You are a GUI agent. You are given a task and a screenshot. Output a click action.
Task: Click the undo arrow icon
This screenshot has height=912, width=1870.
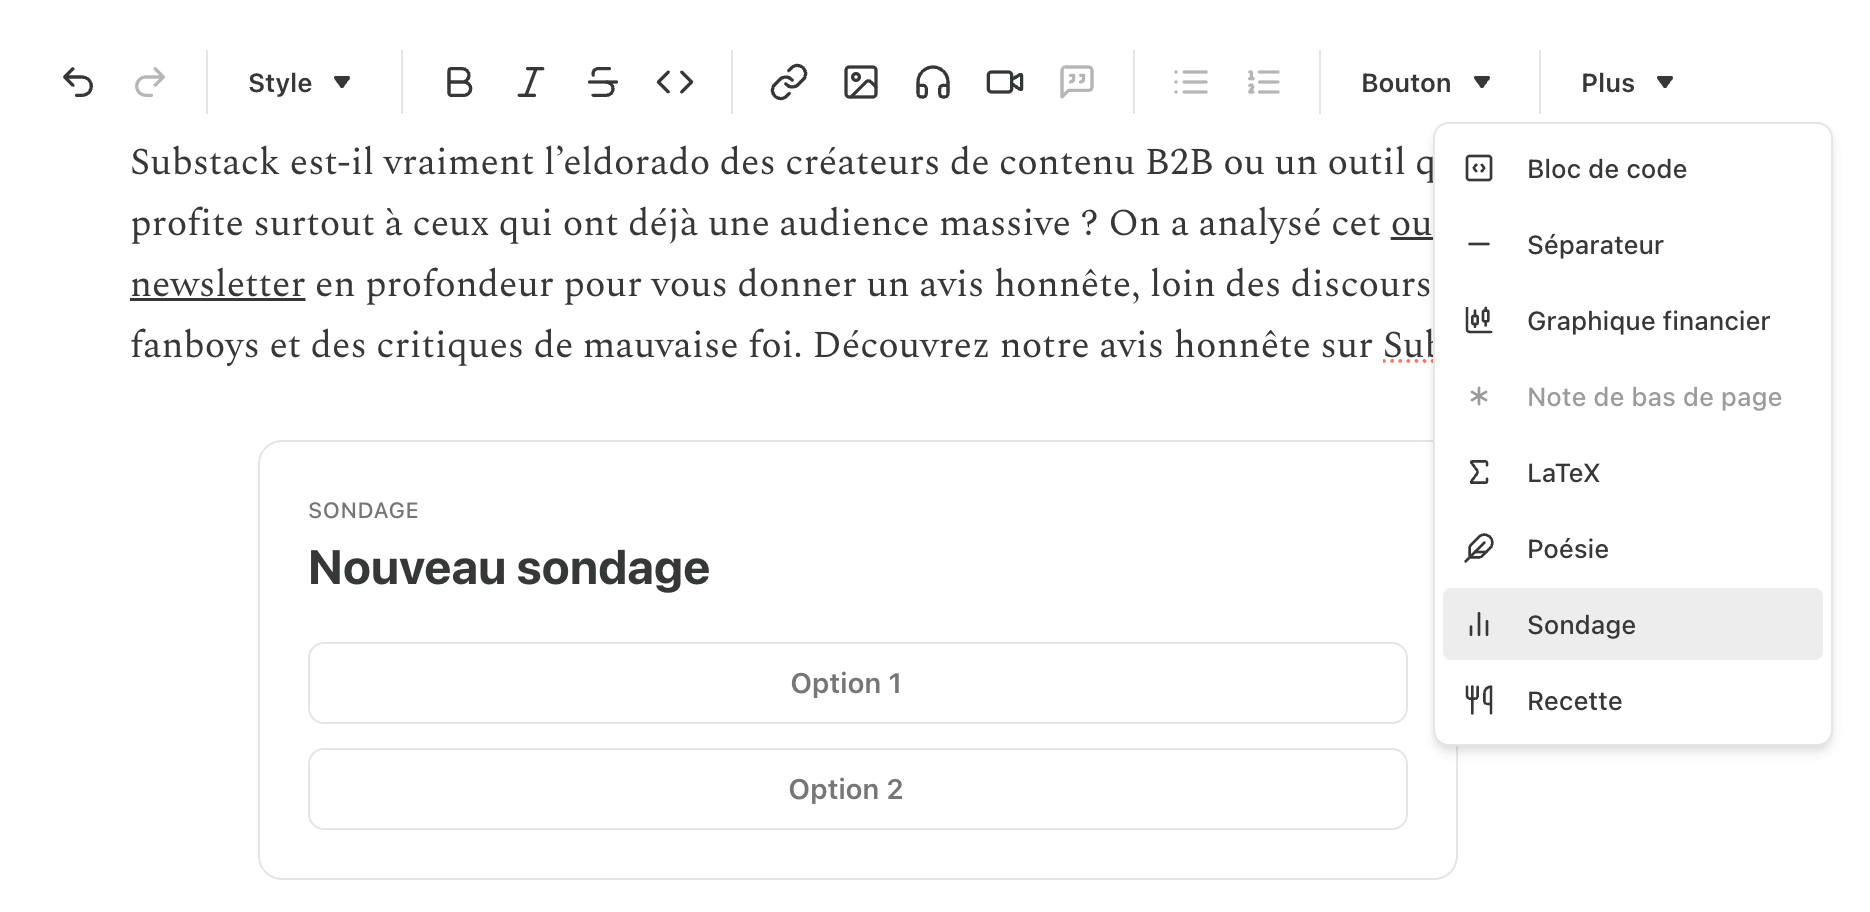point(78,82)
